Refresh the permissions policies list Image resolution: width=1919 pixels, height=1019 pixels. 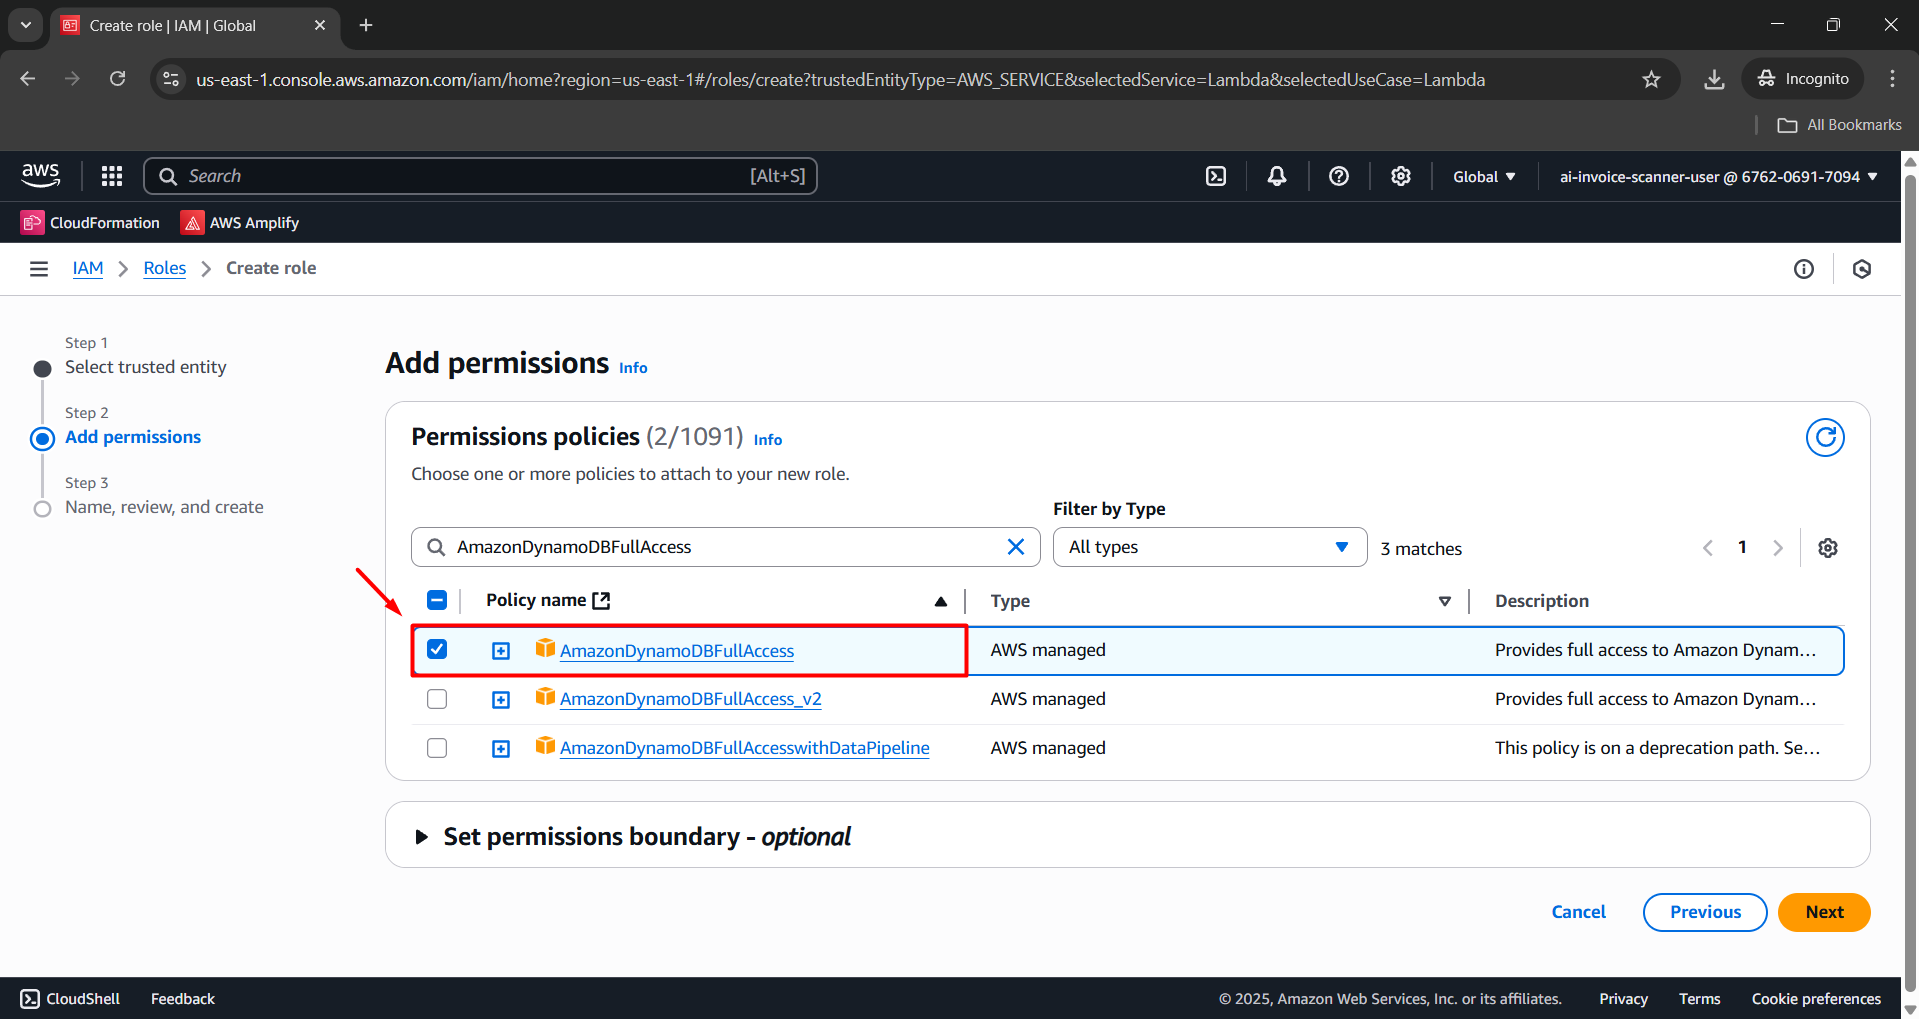[1824, 437]
